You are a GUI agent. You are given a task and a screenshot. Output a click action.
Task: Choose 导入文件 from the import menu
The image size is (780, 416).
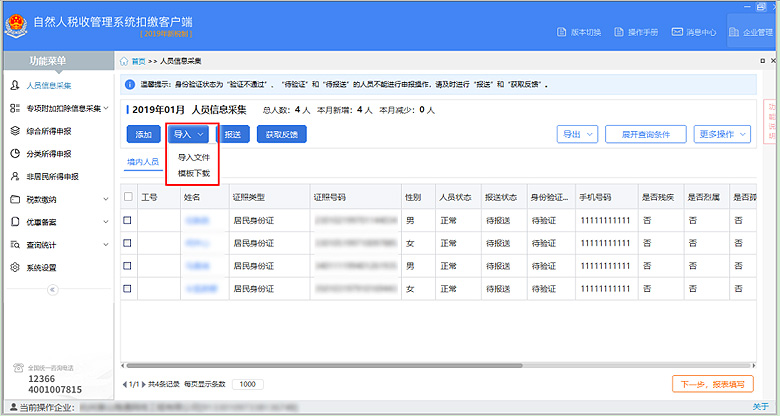pyautogui.click(x=193, y=157)
